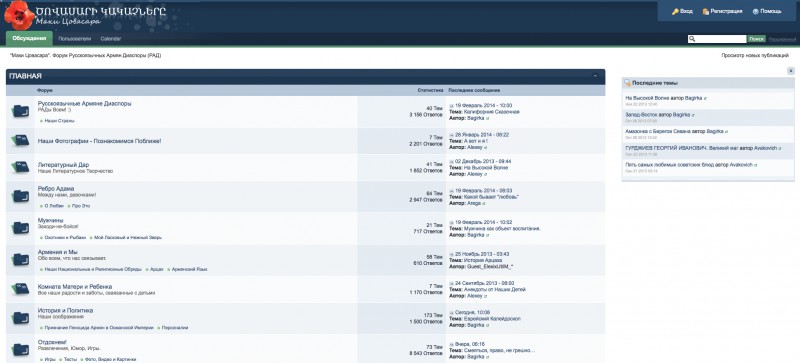The image size is (800, 363).
Task: Click the arrow icon after Запад-Восток автор Bagirka
Action: pos(693,115)
